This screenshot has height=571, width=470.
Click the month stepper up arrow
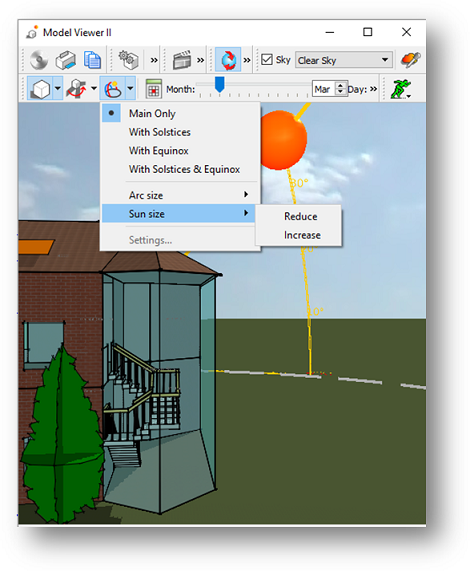pyautogui.click(x=340, y=85)
